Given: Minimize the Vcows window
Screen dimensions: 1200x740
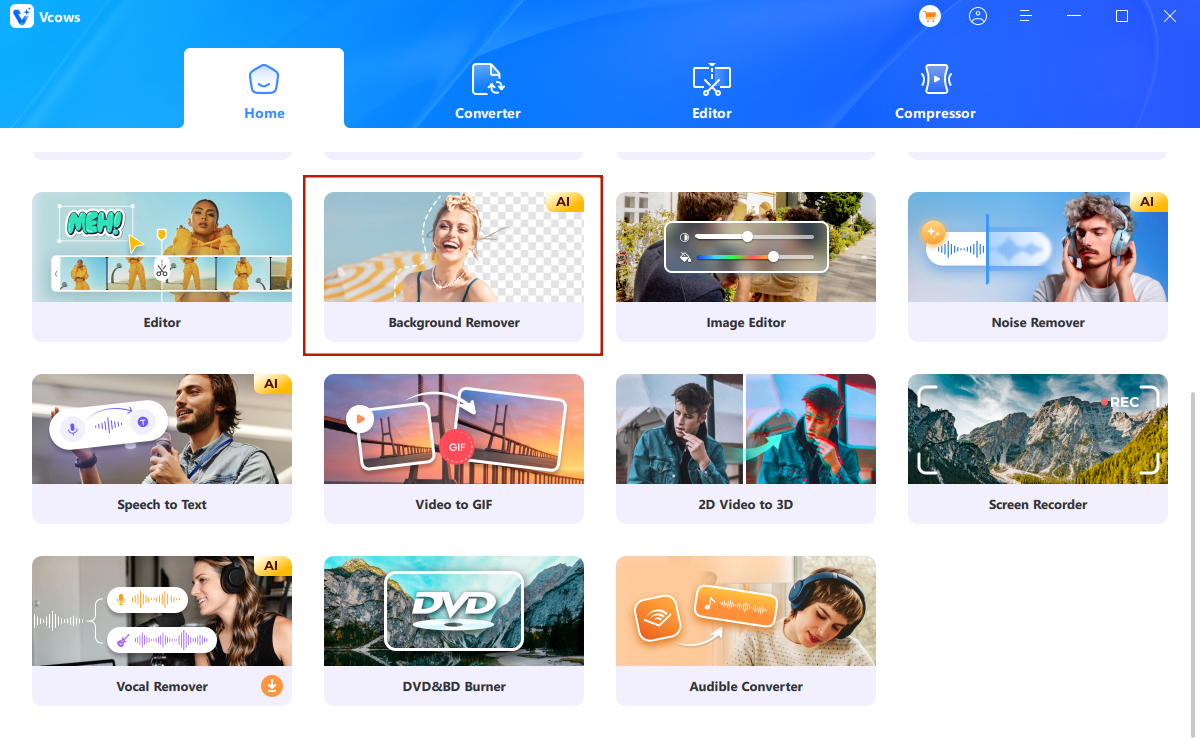Looking at the screenshot, I should point(1074,16).
